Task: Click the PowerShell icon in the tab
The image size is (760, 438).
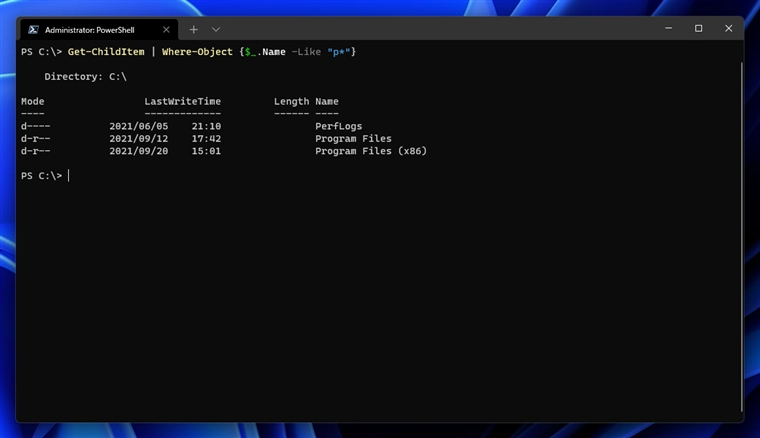Action: pos(33,30)
